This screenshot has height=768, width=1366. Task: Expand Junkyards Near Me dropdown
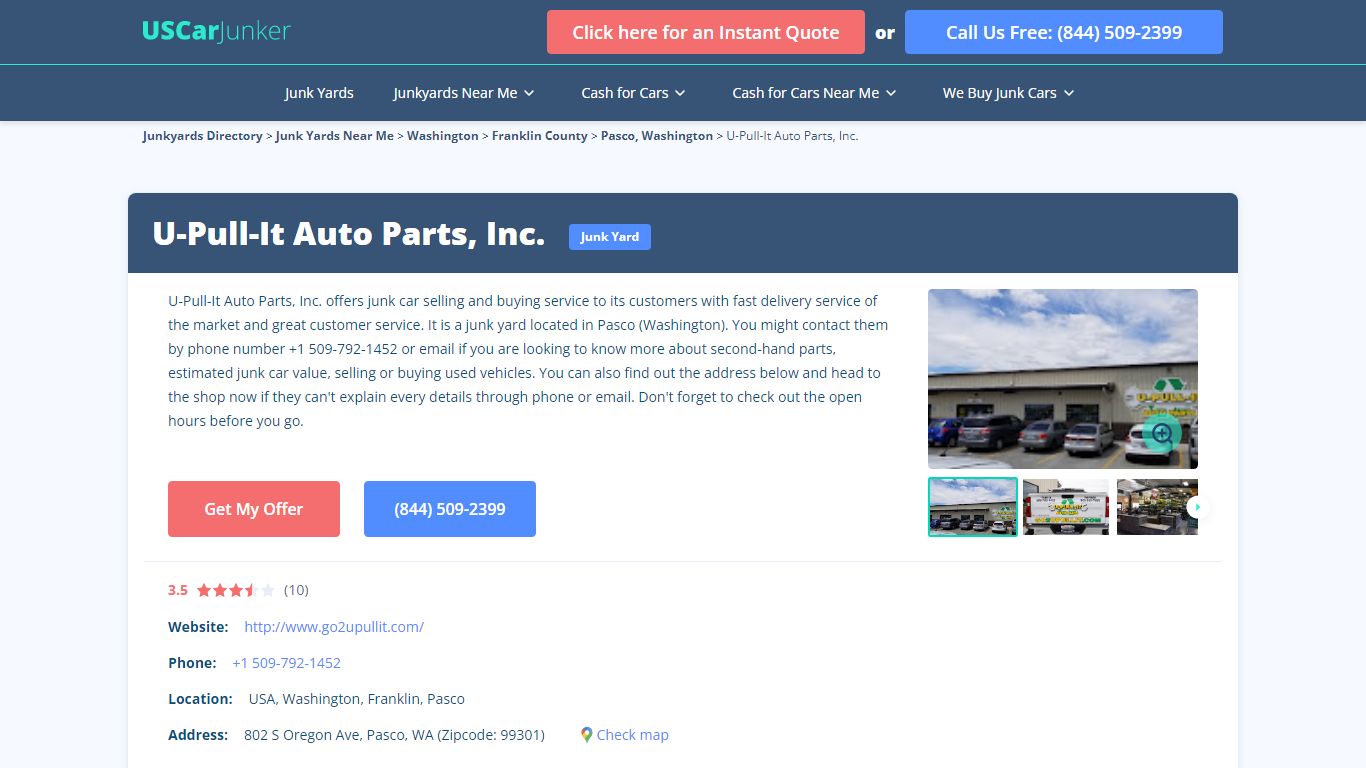(464, 93)
